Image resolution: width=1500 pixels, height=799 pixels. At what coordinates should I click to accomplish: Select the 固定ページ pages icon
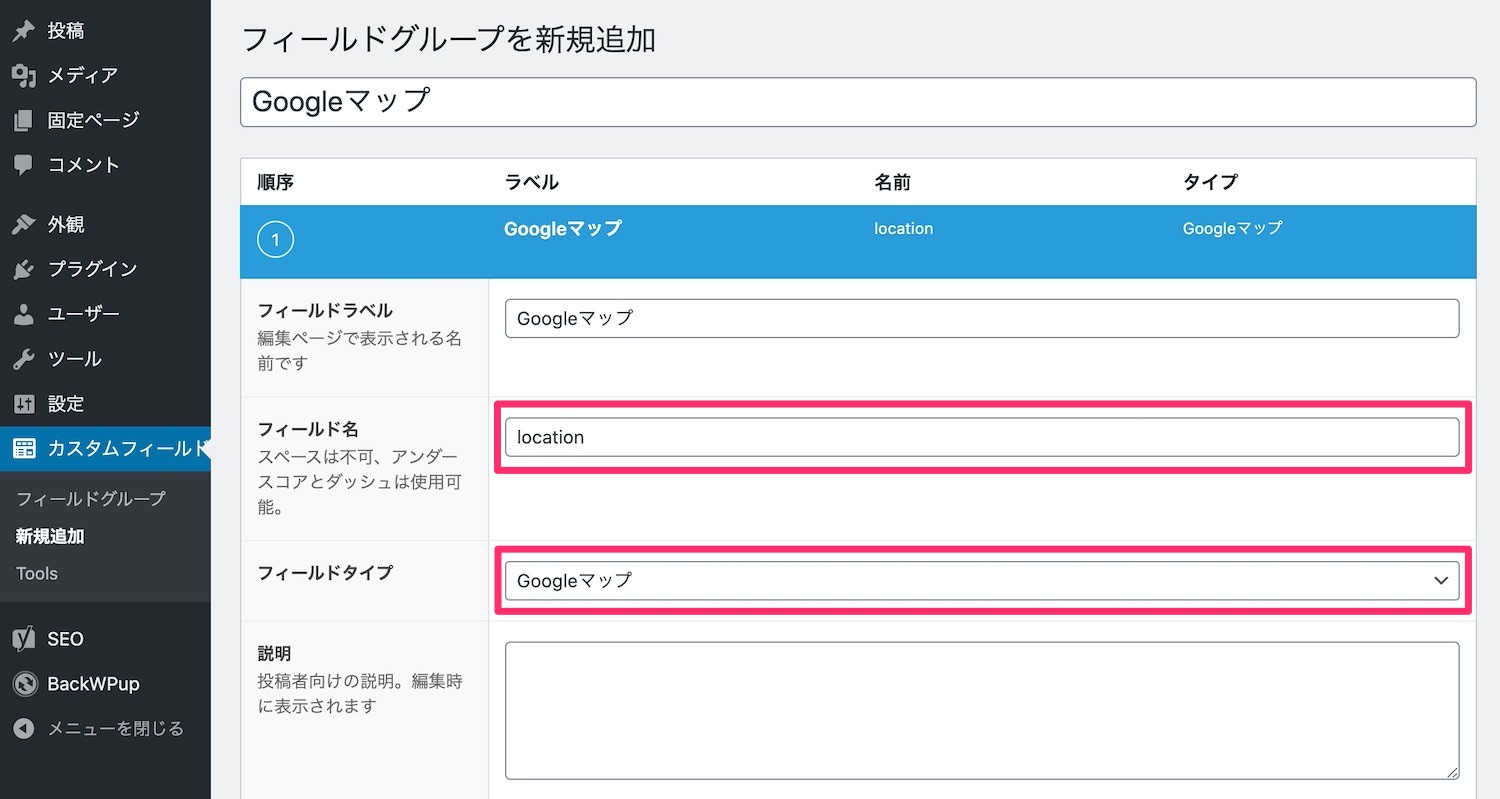[x=22, y=119]
